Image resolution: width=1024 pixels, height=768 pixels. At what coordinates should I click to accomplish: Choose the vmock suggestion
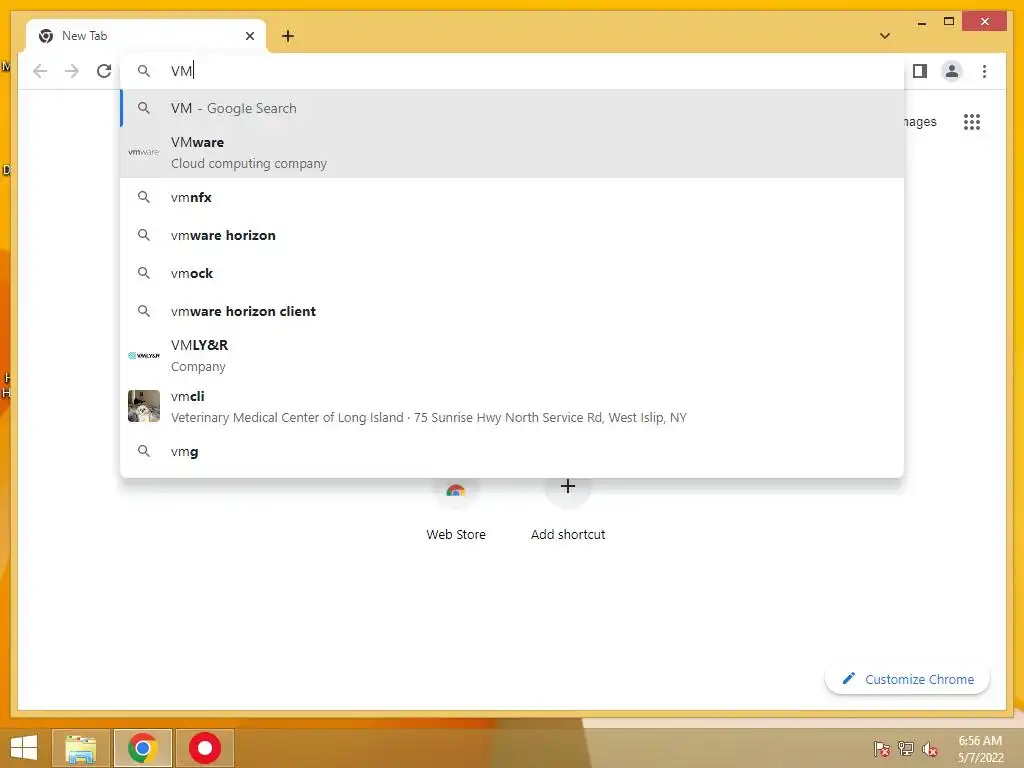point(512,273)
